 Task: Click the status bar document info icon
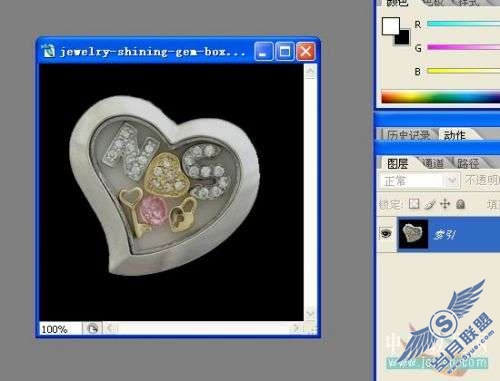92,329
